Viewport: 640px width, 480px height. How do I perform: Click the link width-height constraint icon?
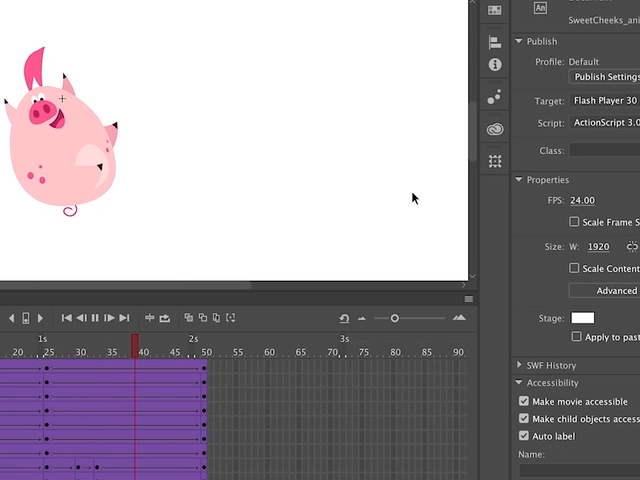click(x=632, y=247)
